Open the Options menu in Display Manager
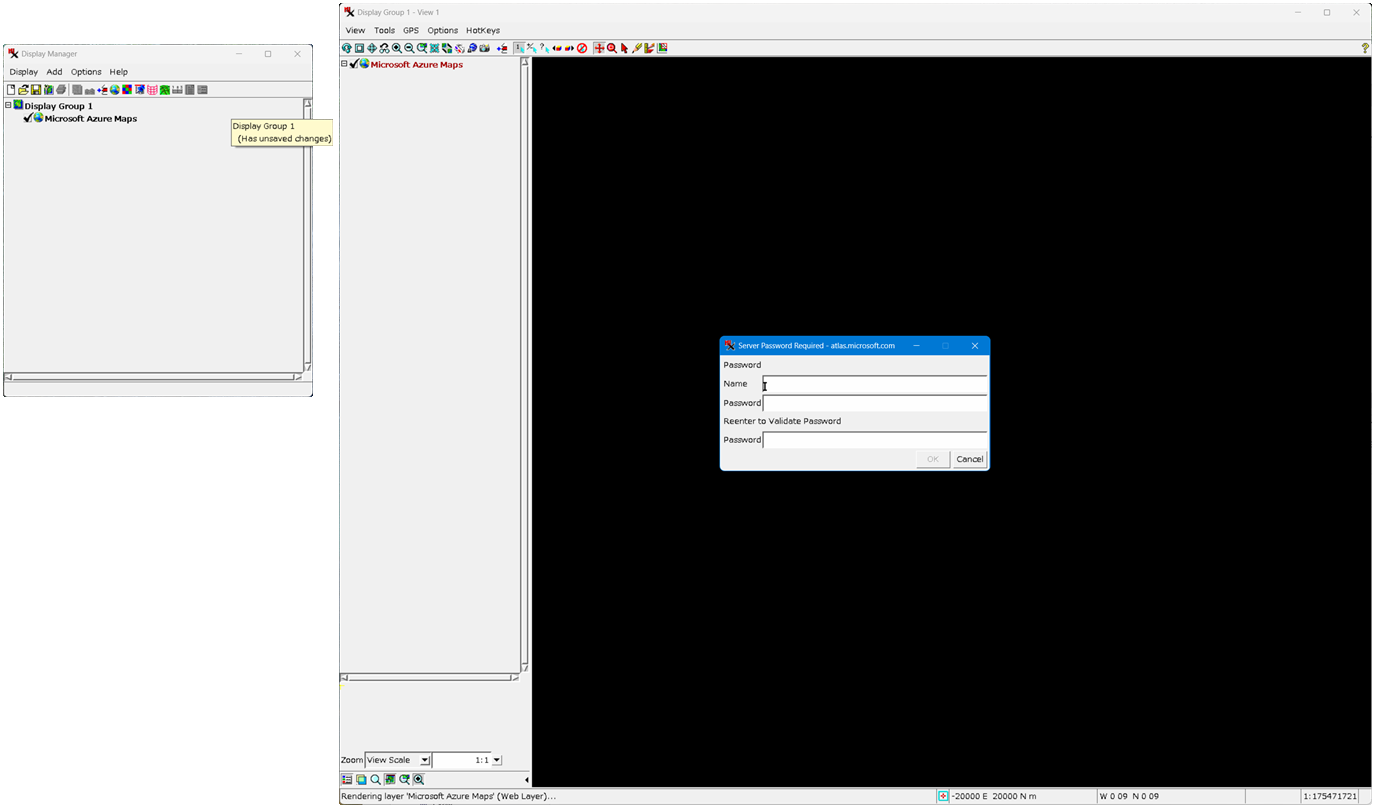 [x=86, y=72]
